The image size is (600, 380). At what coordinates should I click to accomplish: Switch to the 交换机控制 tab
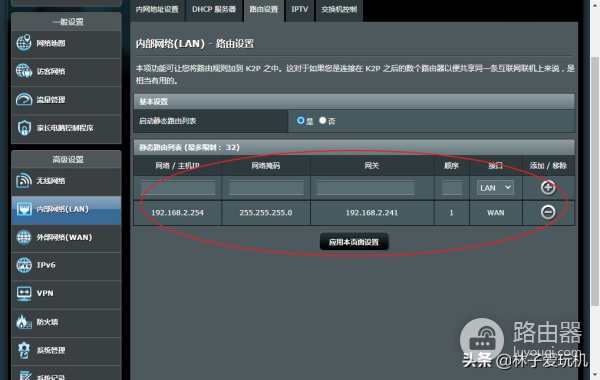coord(339,10)
